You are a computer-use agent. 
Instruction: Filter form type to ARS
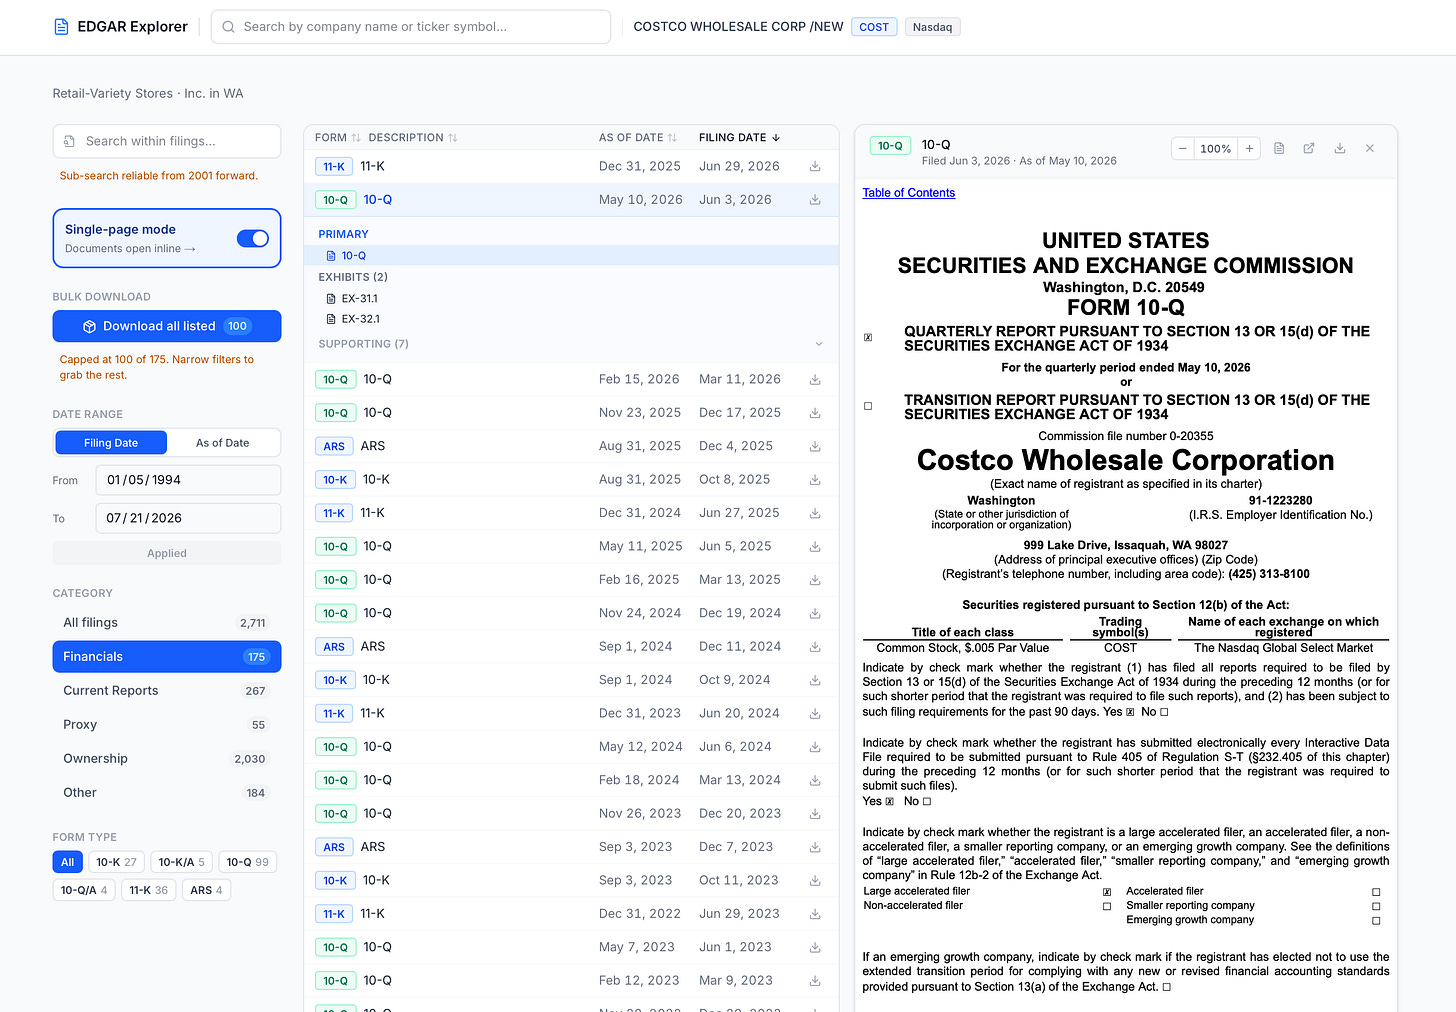click(x=207, y=890)
